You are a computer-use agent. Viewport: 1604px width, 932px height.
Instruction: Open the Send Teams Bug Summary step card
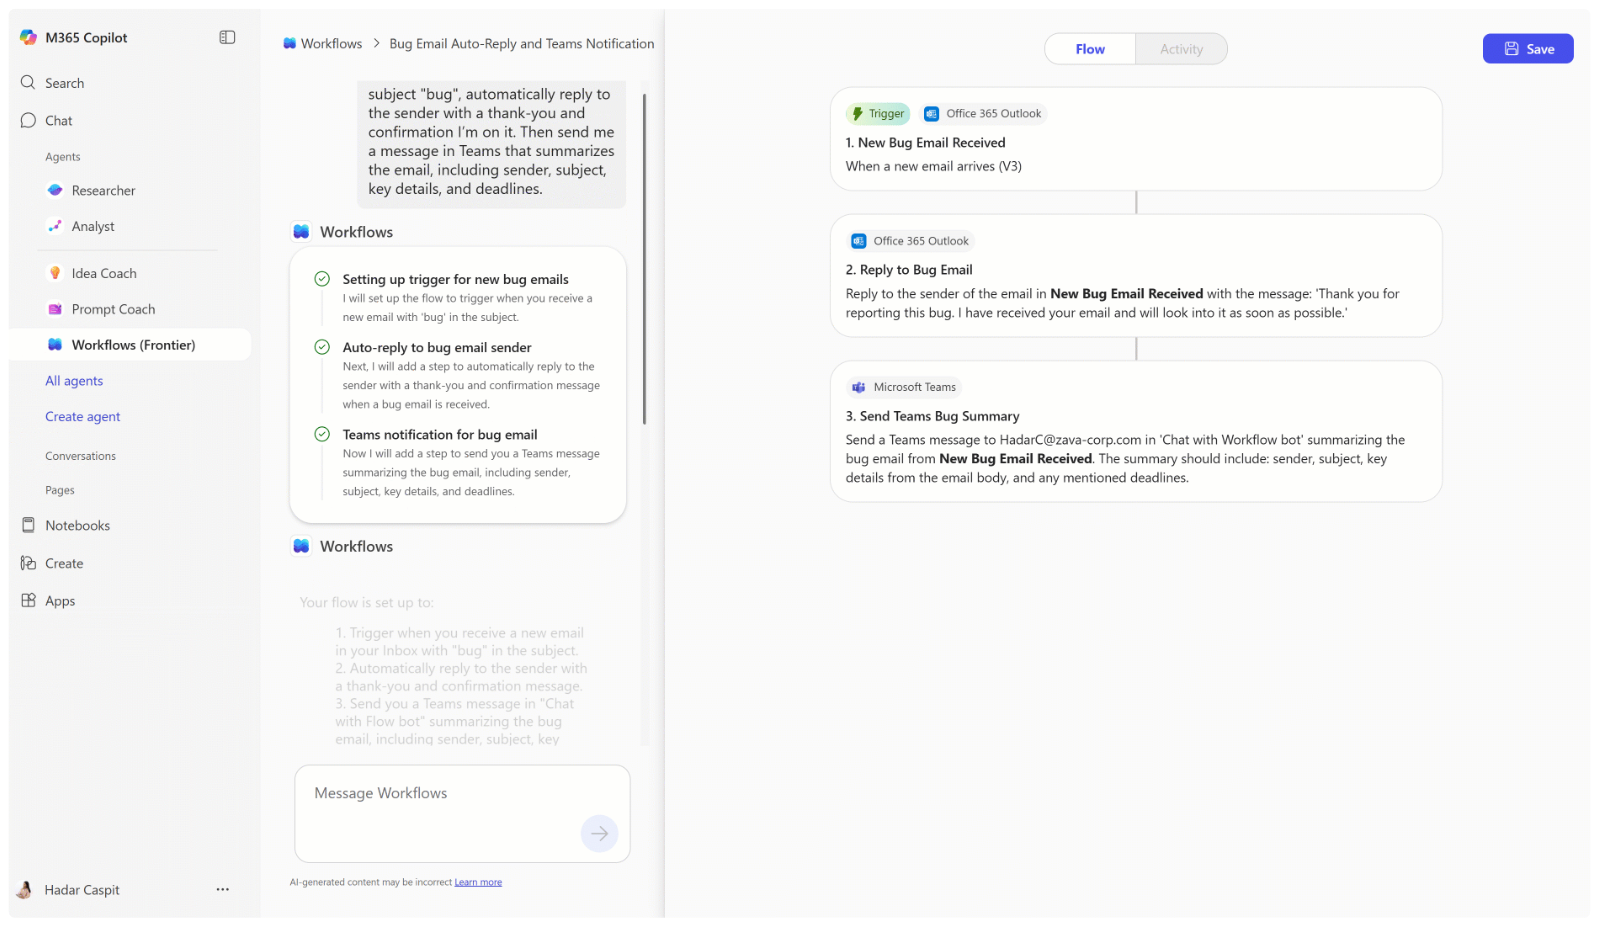1136,432
